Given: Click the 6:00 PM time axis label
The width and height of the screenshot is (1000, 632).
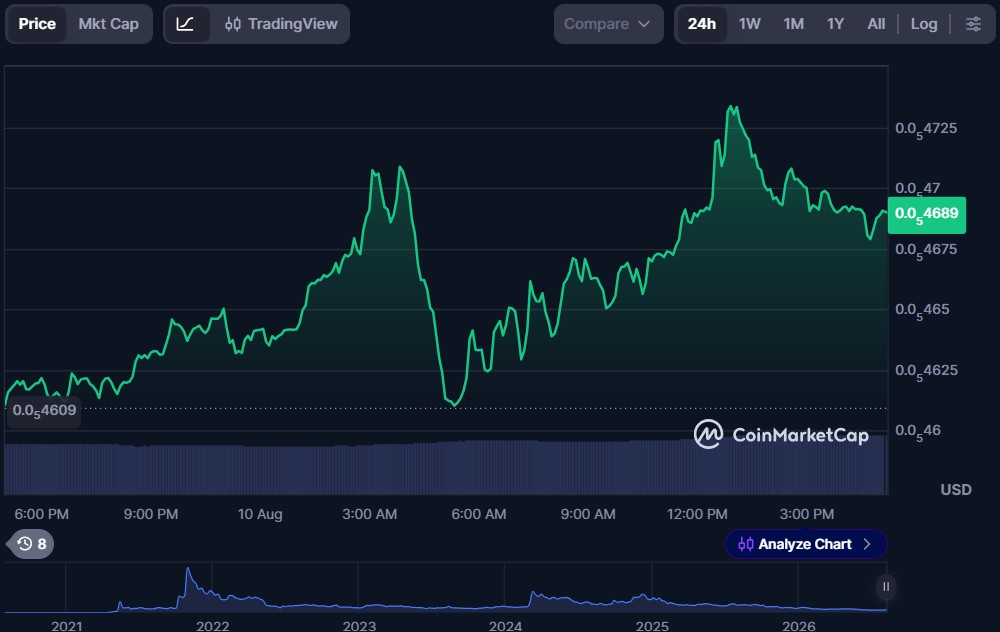Looking at the screenshot, I should click(x=41, y=514).
